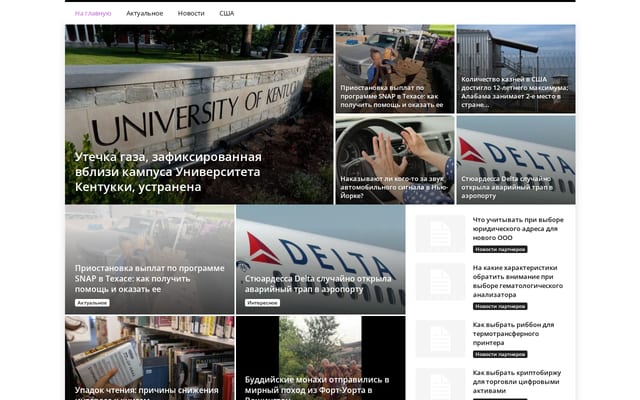This screenshot has height=400, width=640.
Task: Open large SNAP Texas card headline with Актуальное tag
Action: click(x=149, y=279)
